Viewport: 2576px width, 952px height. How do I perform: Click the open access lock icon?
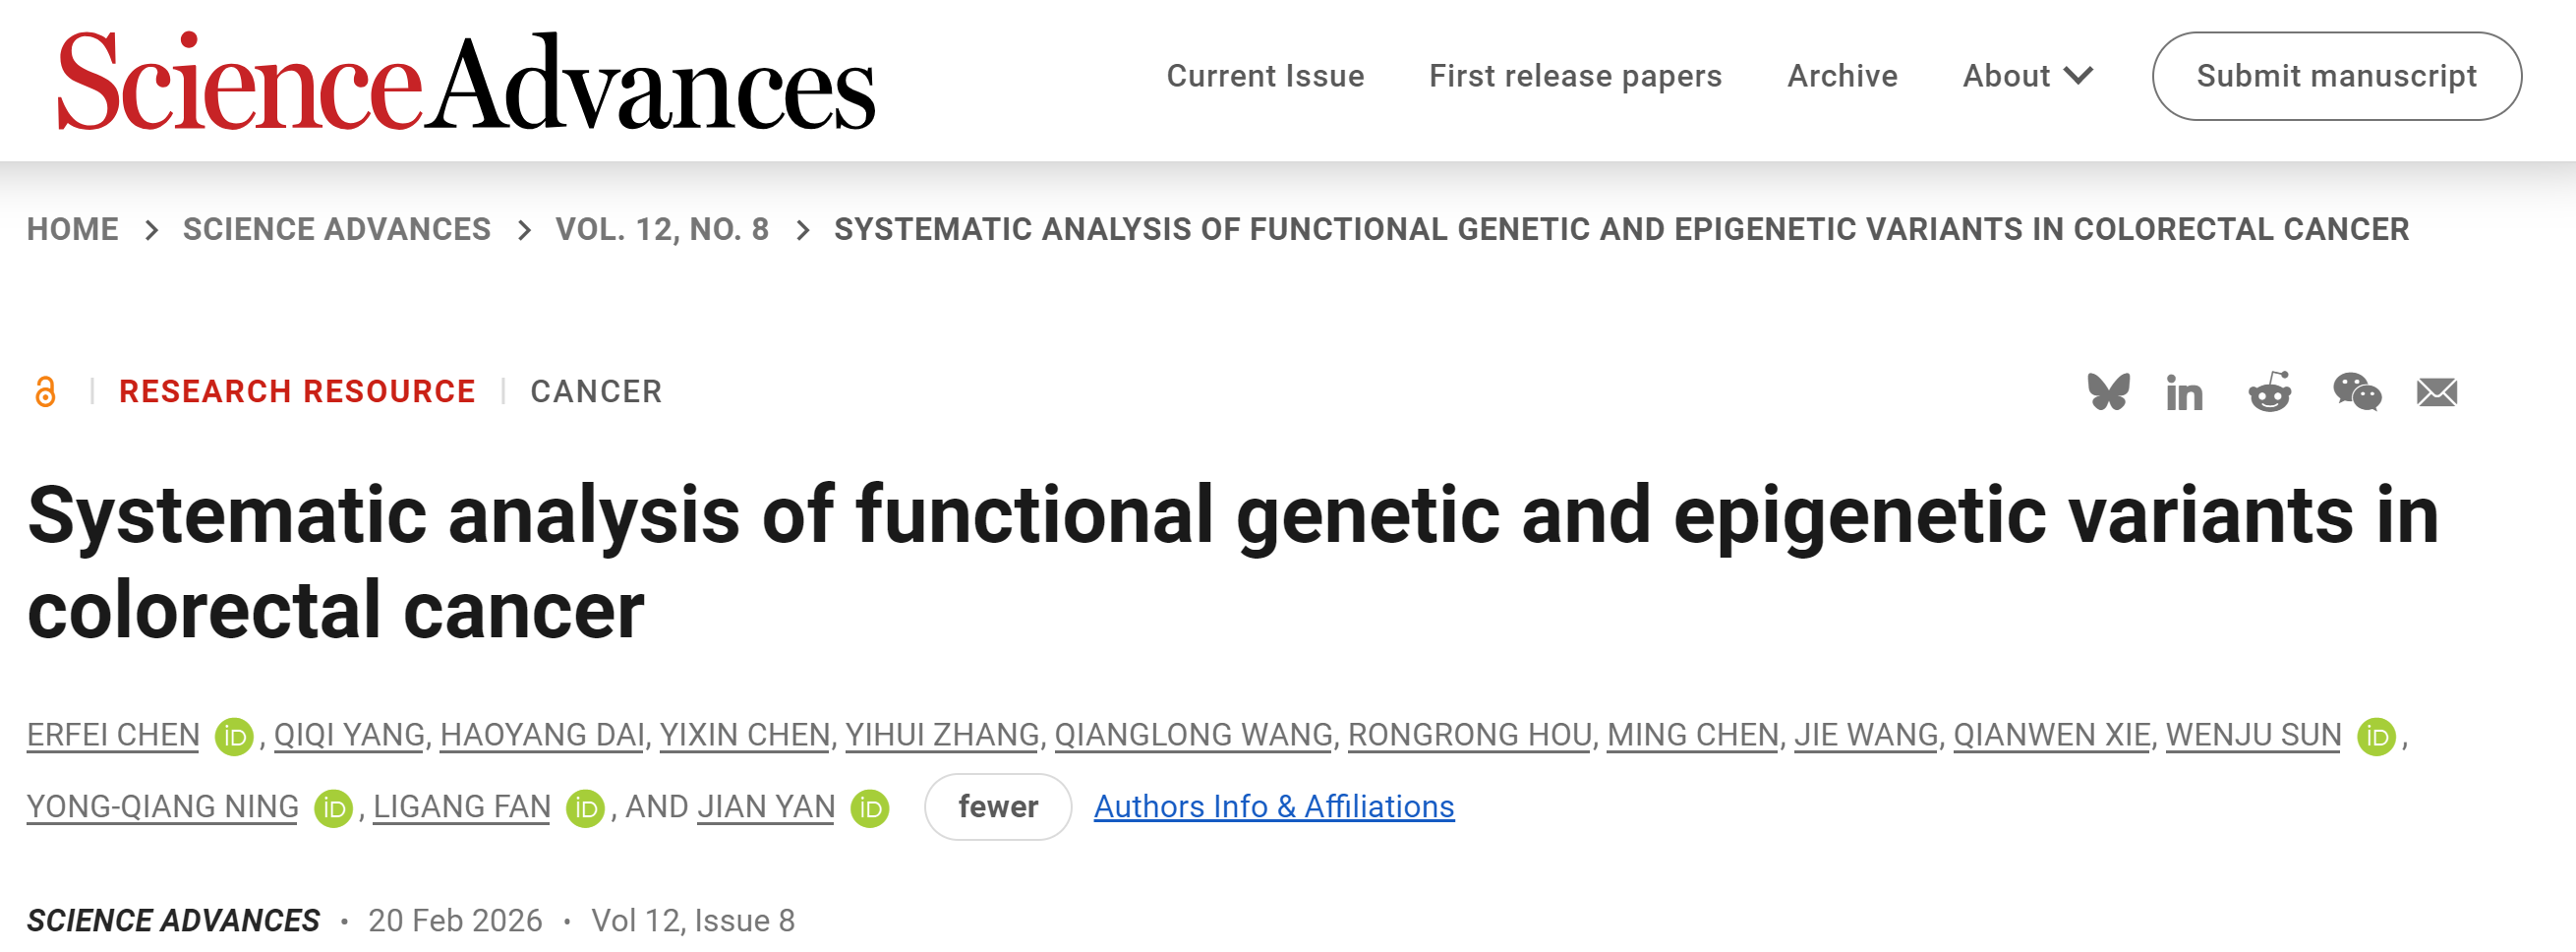(45, 391)
